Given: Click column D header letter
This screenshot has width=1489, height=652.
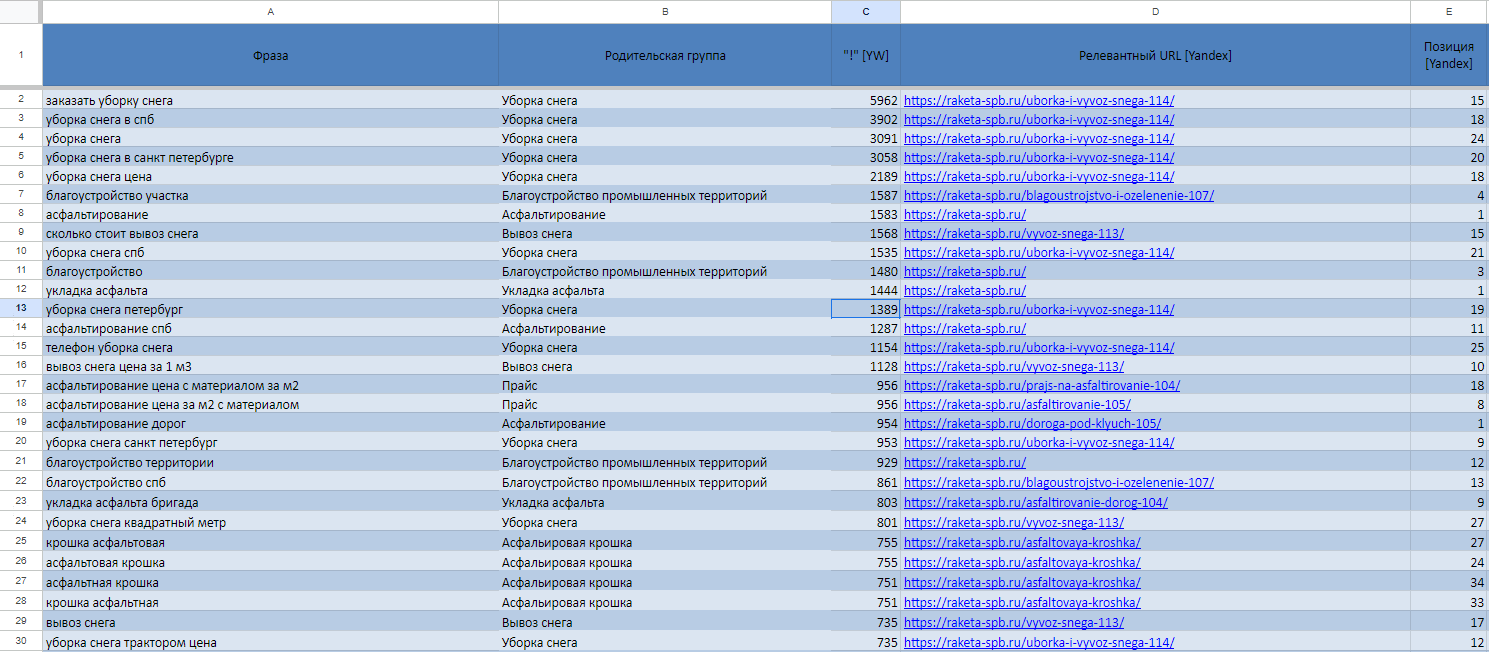Looking at the screenshot, I should [1155, 11].
